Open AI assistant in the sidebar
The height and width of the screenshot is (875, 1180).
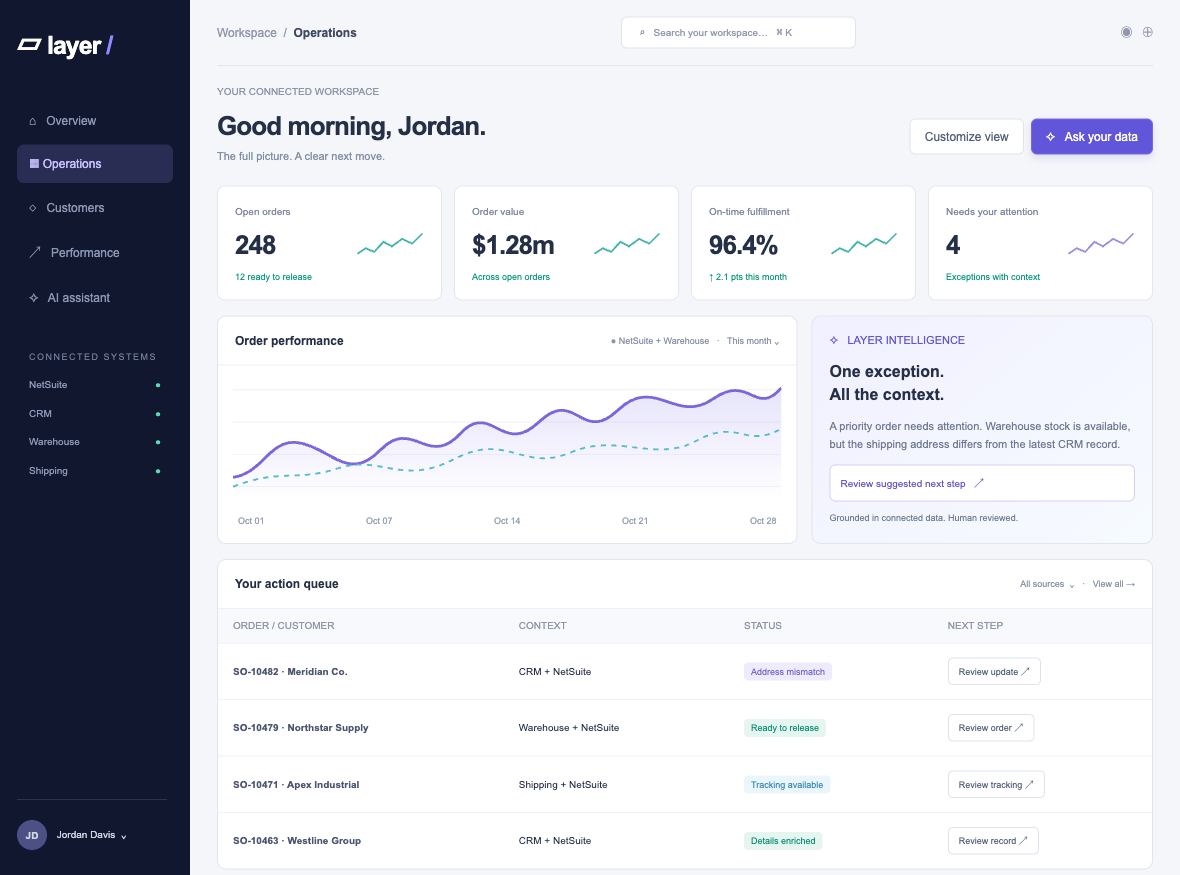point(95,298)
